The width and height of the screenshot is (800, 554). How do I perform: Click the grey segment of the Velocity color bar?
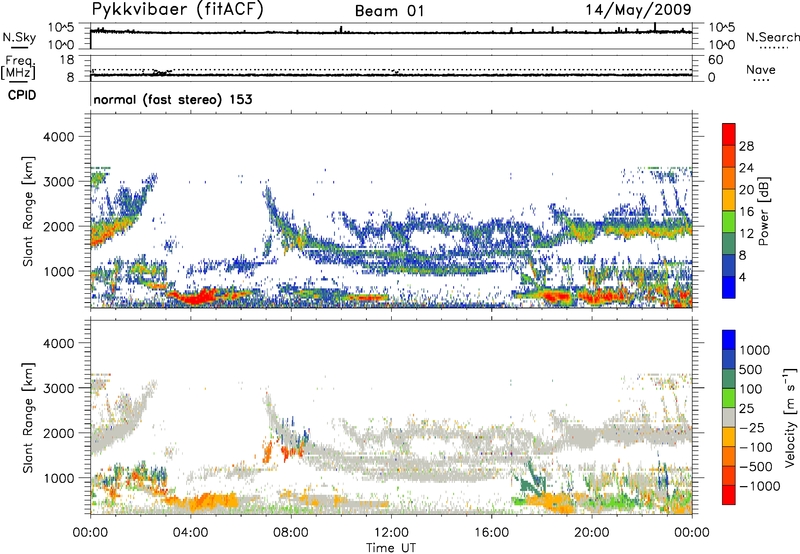click(x=729, y=418)
